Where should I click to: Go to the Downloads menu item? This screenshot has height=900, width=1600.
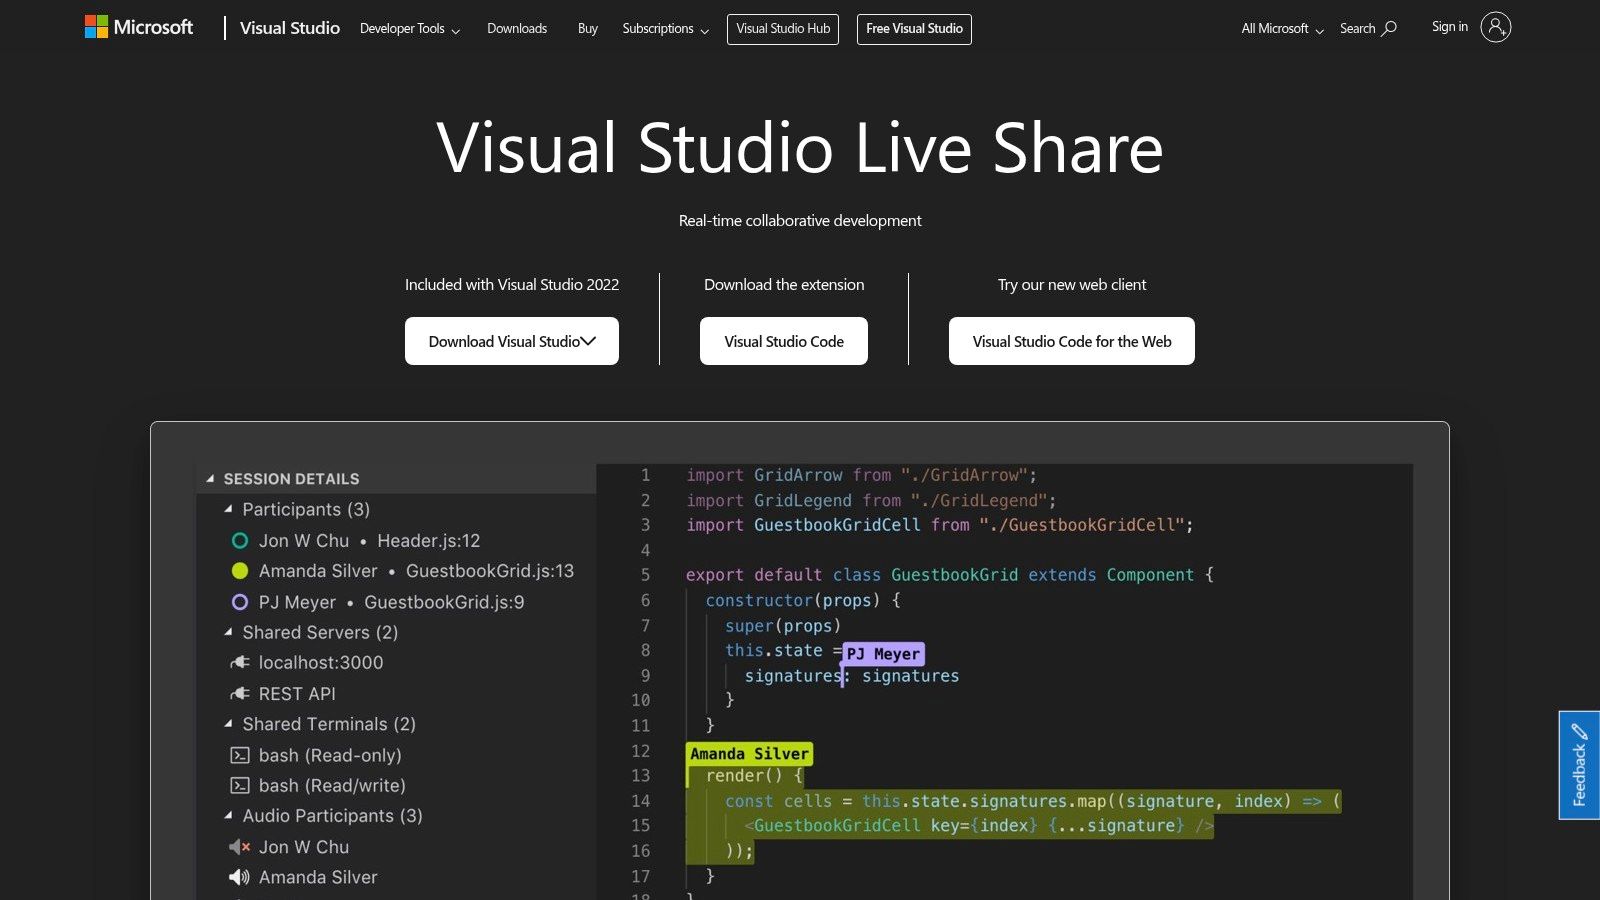517,29
